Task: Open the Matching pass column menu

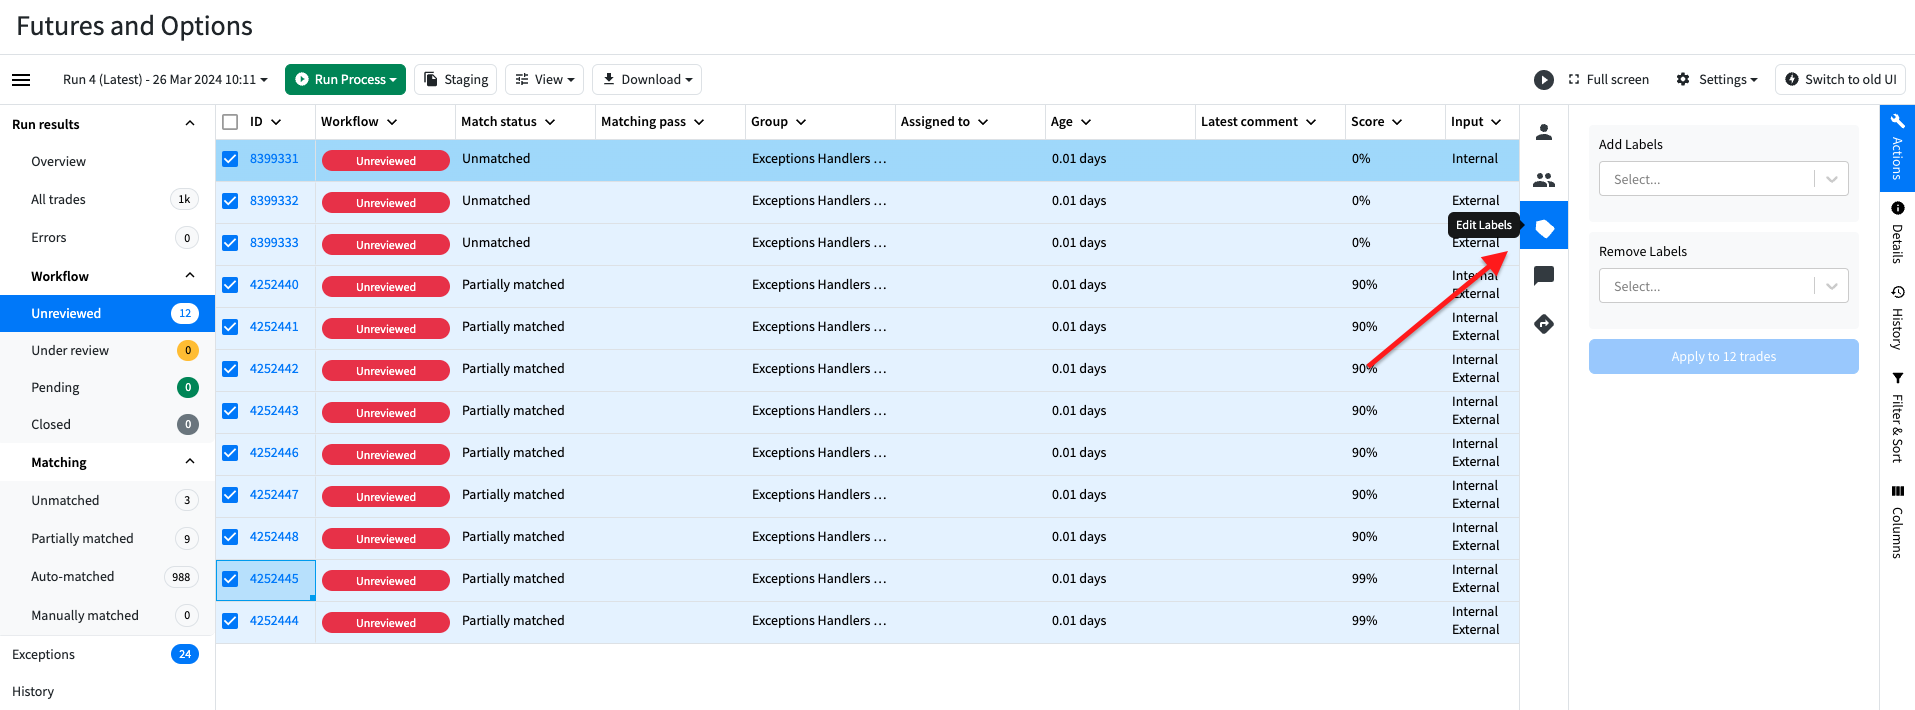Action: [x=699, y=122]
